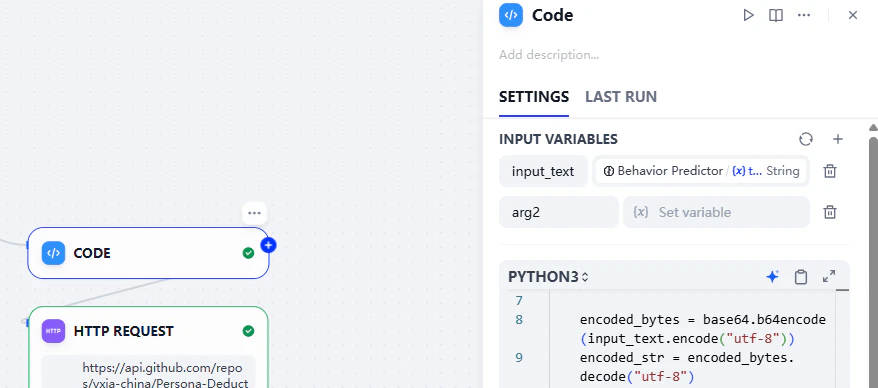Expand code editor to fullscreen
This screenshot has height=388, width=878.
(x=829, y=276)
